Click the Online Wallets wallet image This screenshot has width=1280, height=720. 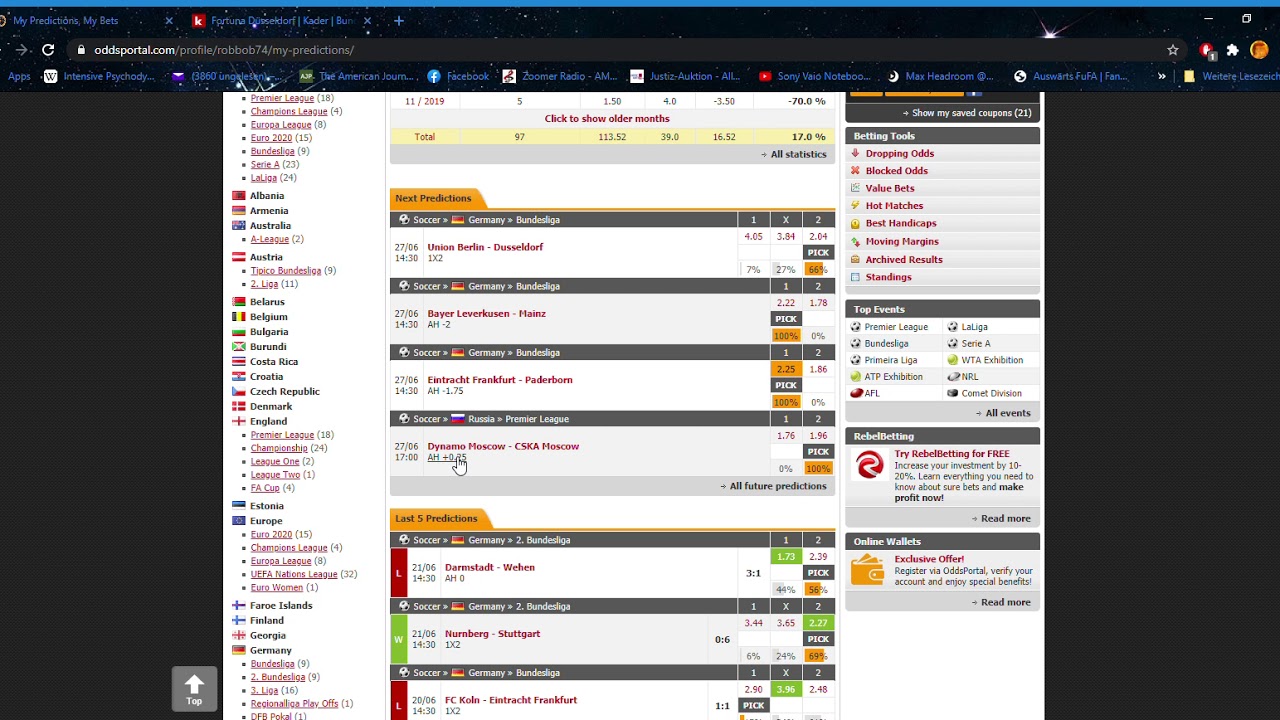point(868,570)
